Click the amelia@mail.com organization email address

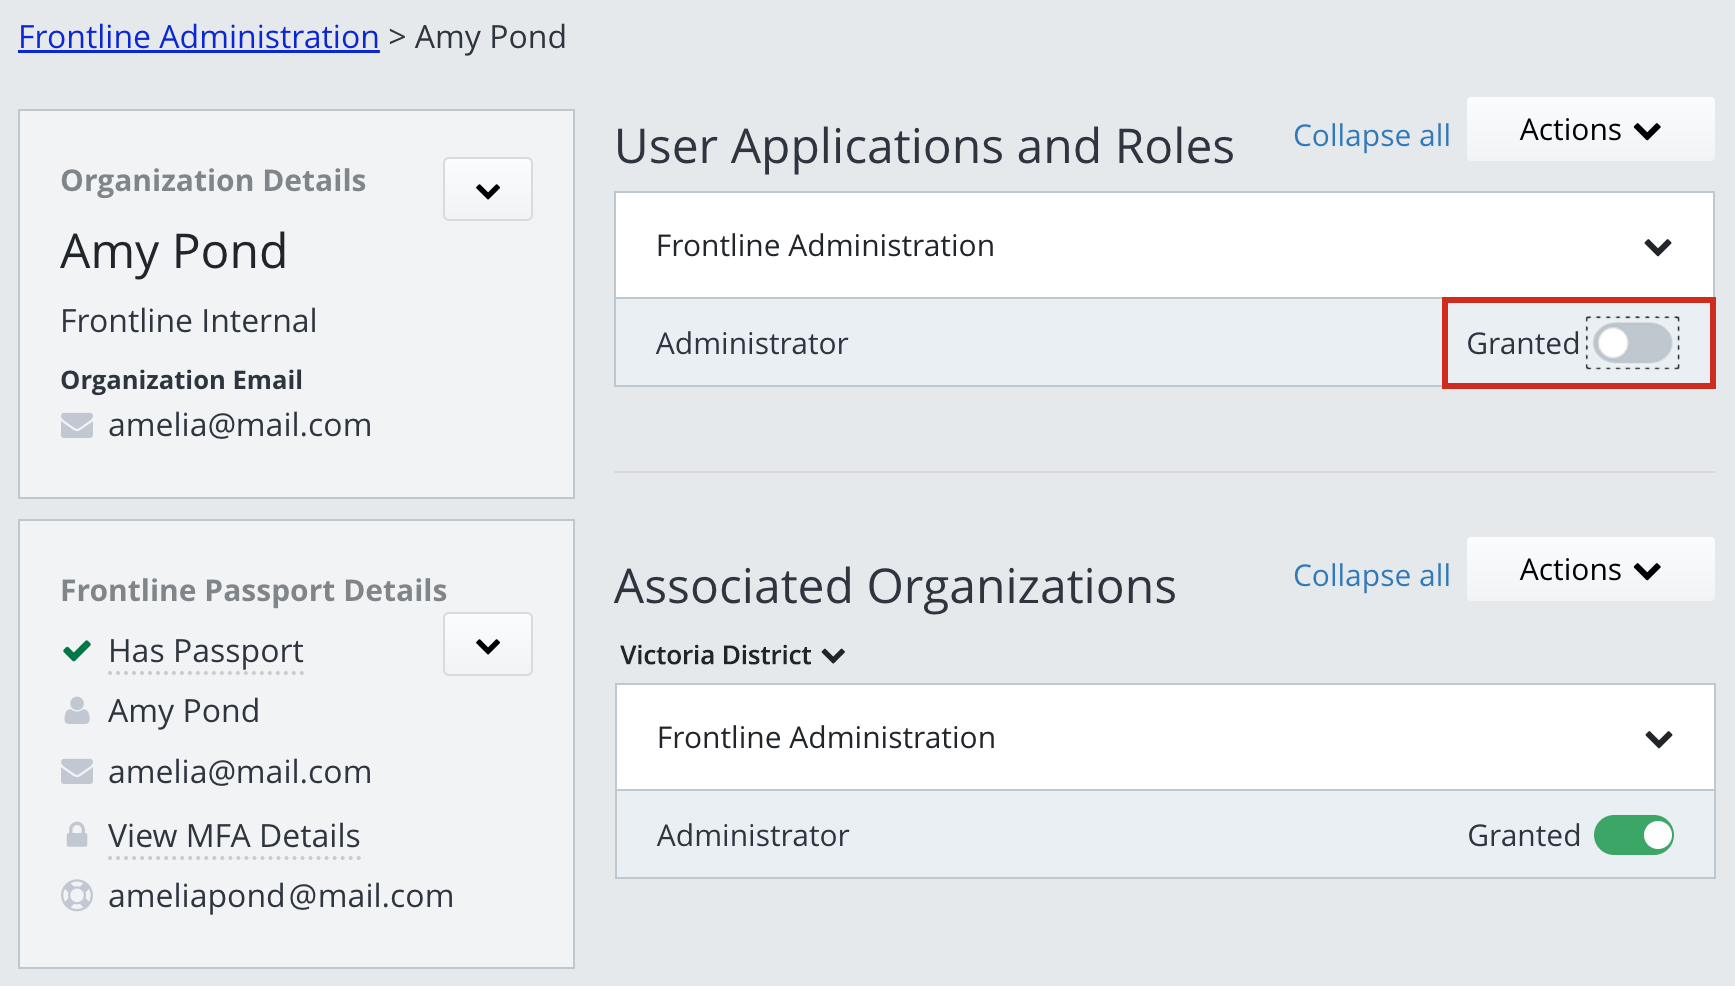click(x=240, y=426)
